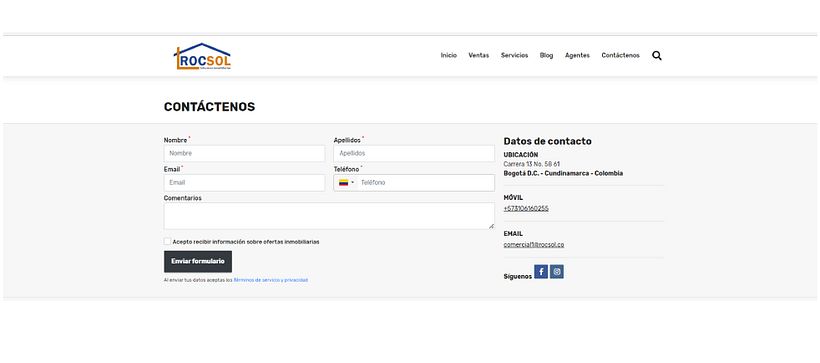Image resolution: width=820 pixels, height=363 pixels.
Task: Select the MÓVIL label
Action: [x=513, y=198]
